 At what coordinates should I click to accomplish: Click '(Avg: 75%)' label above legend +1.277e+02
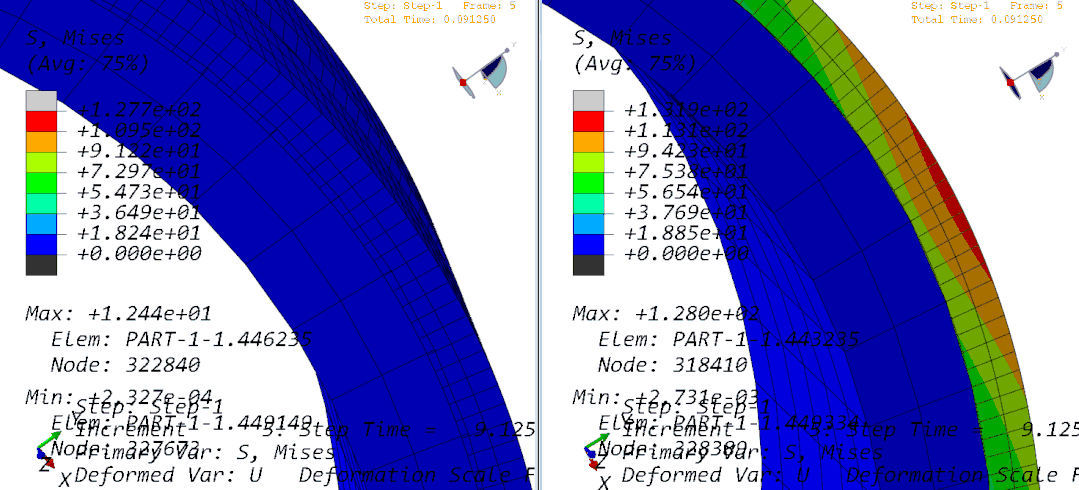click(x=87, y=65)
